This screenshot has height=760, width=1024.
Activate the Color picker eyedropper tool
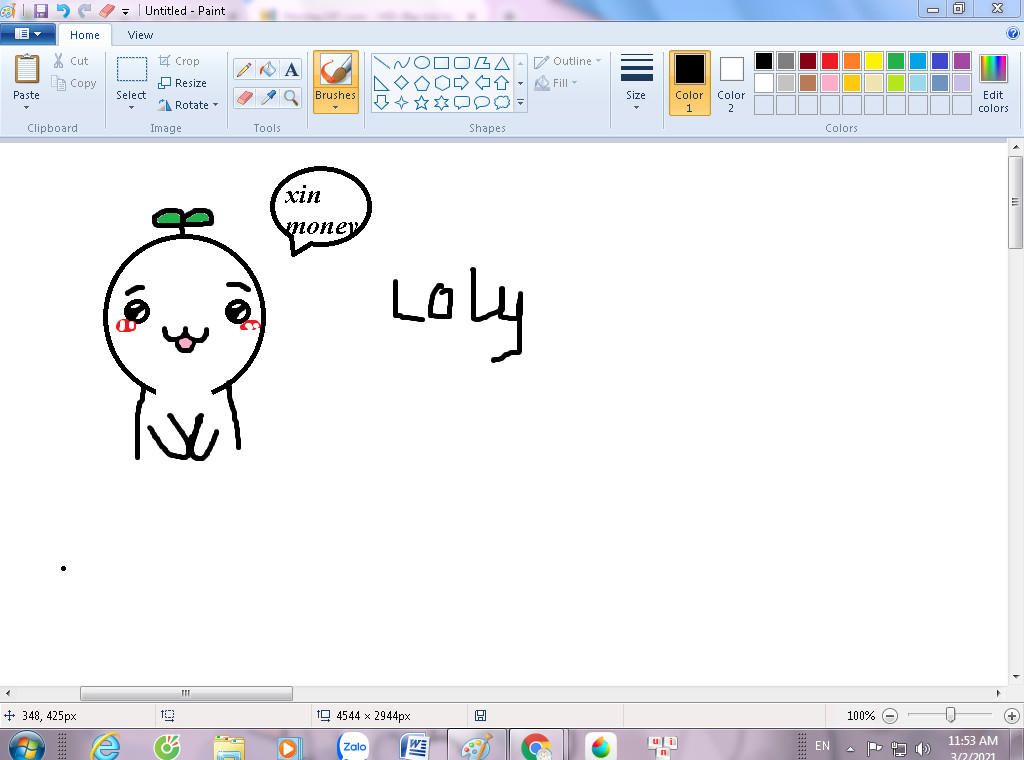pos(268,98)
